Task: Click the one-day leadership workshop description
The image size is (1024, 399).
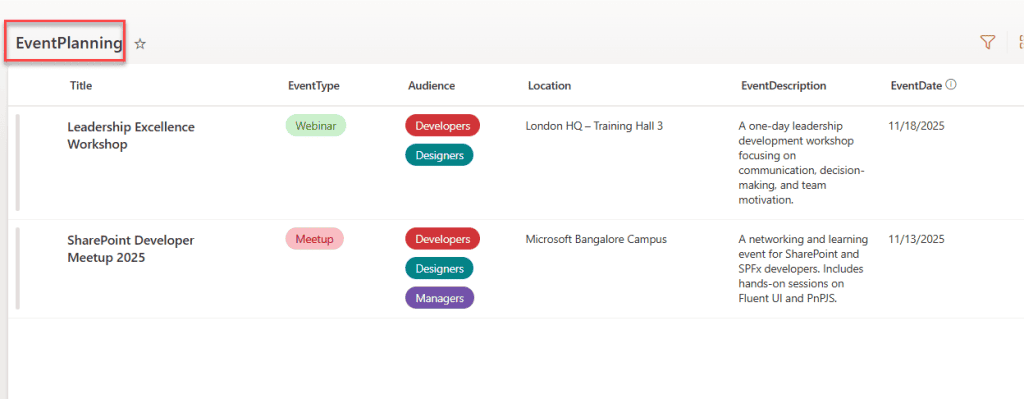Action: coord(802,163)
